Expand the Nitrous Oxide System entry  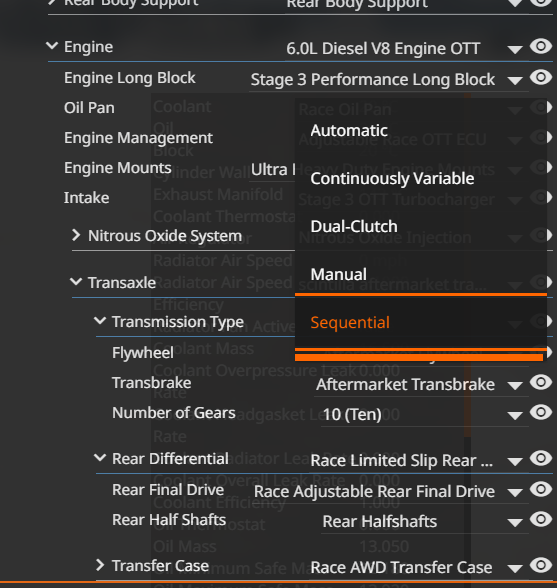coord(76,235)
